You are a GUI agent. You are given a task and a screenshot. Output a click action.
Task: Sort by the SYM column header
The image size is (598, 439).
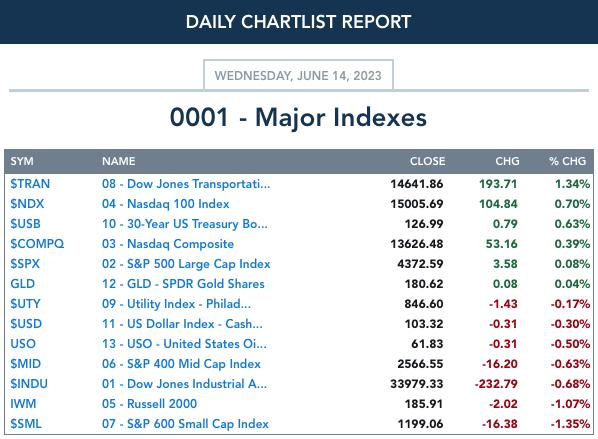22,161
